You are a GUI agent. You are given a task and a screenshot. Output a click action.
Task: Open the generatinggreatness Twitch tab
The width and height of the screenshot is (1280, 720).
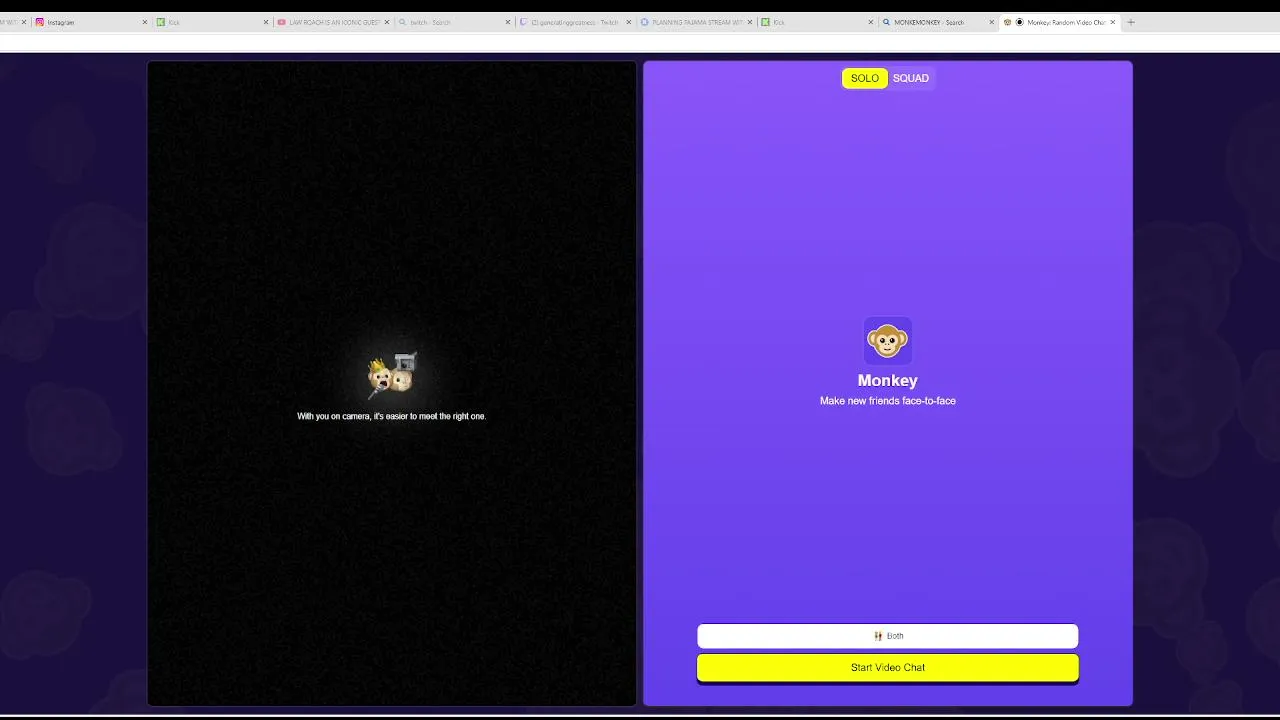575,22
